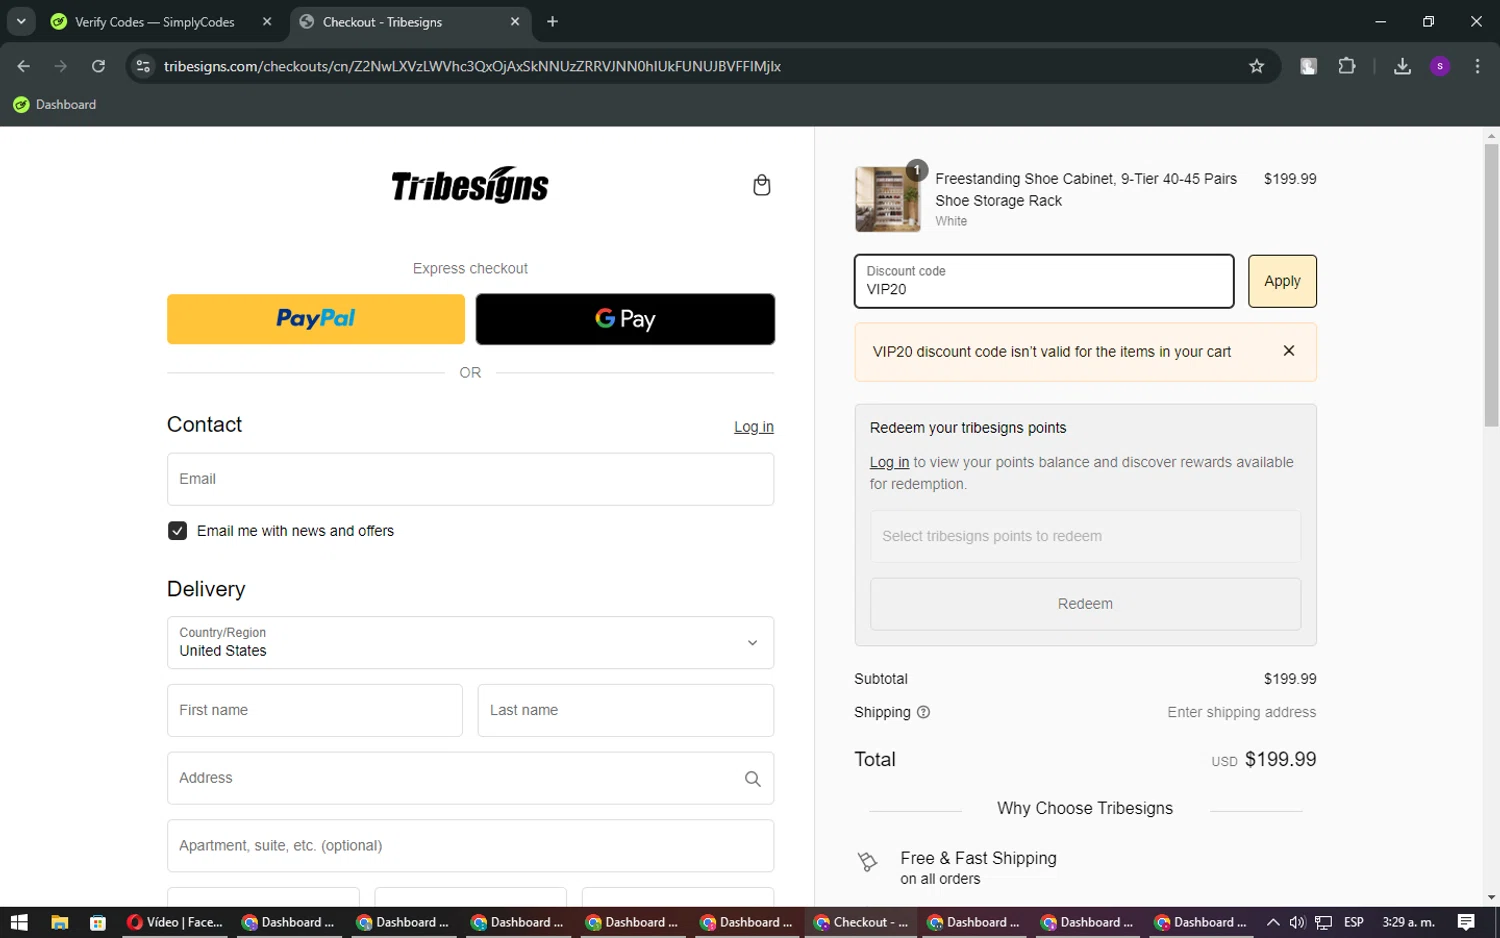Click the network tray icon

(1323, 922)
